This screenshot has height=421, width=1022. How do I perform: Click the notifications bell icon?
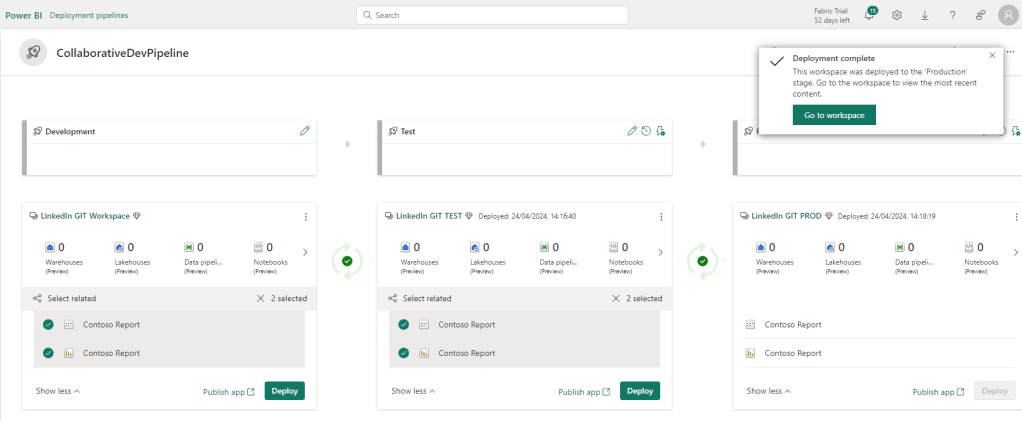(x=869, y=15)
